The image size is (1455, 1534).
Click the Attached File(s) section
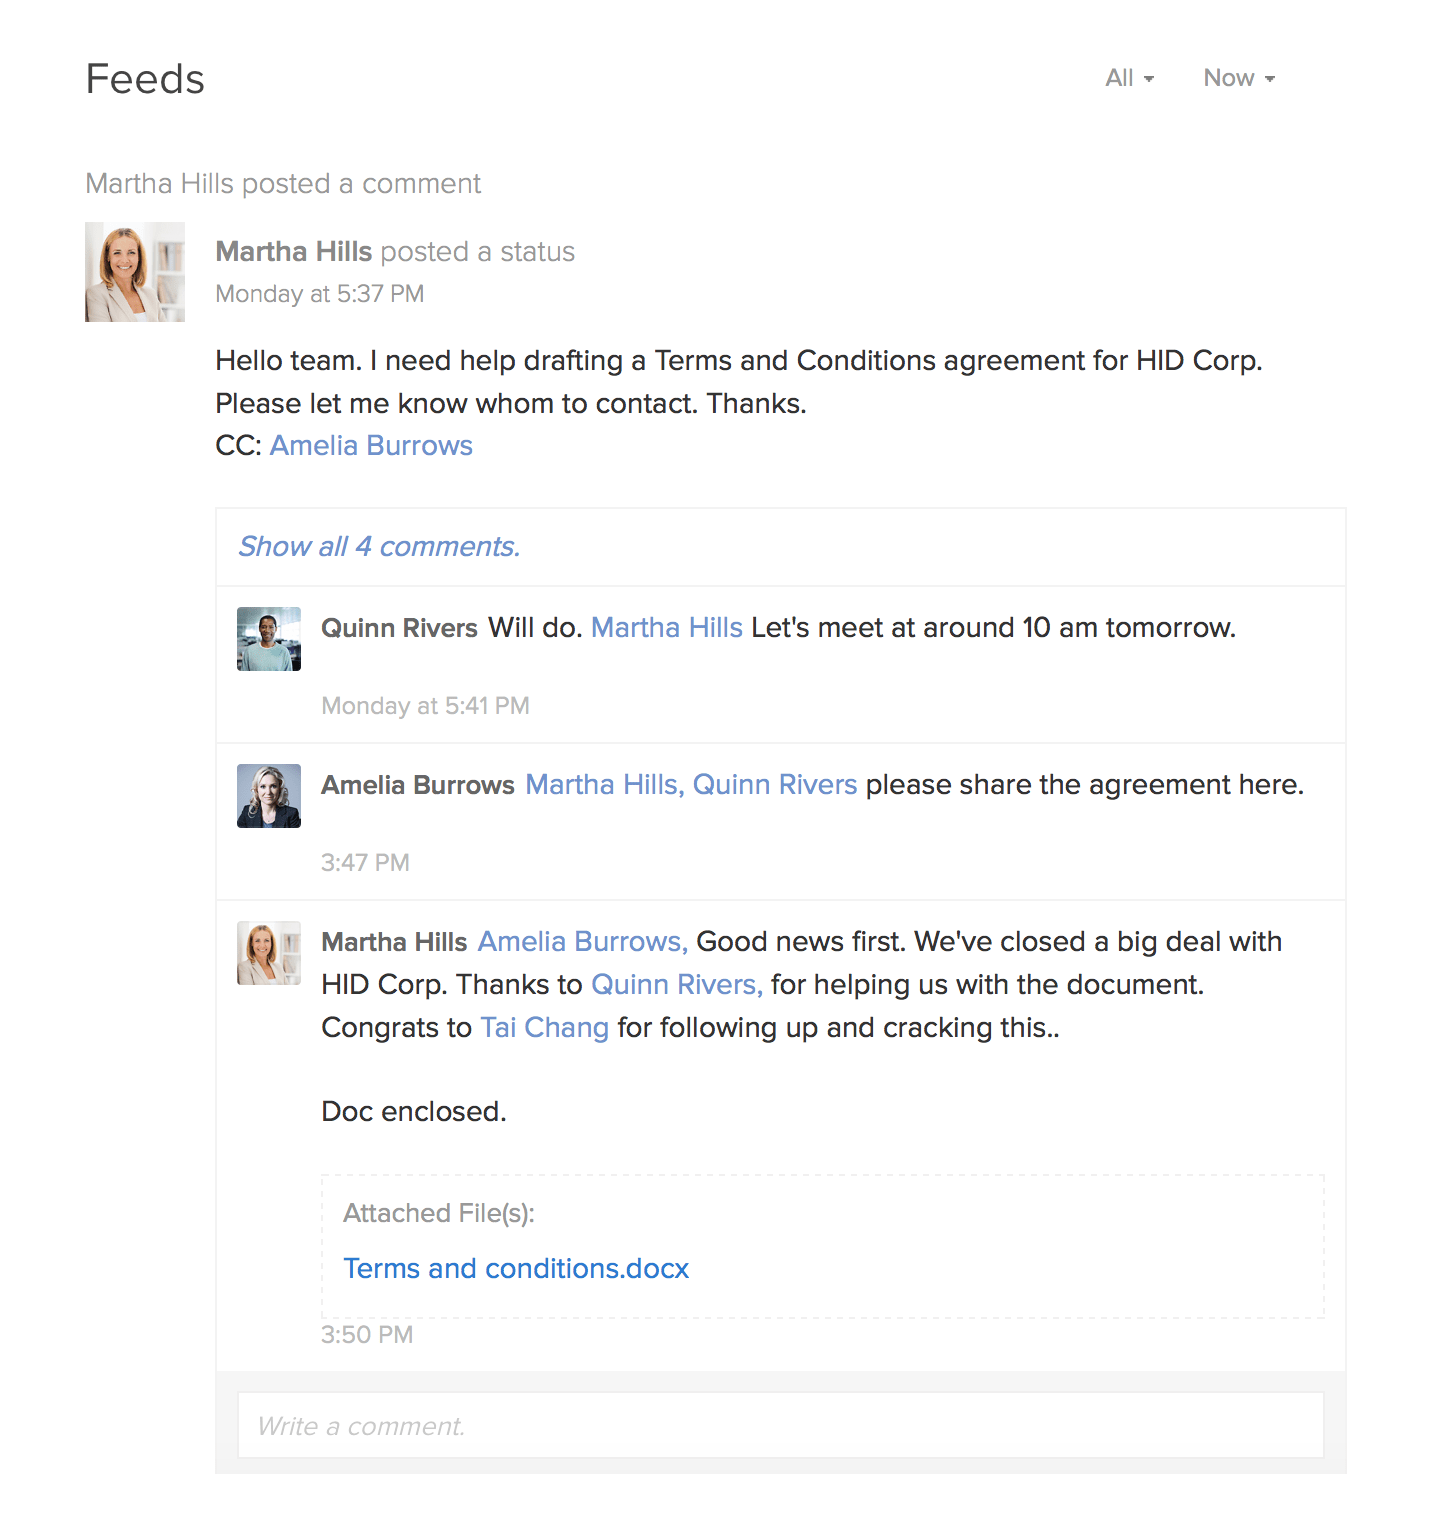tap(439, 1212)
